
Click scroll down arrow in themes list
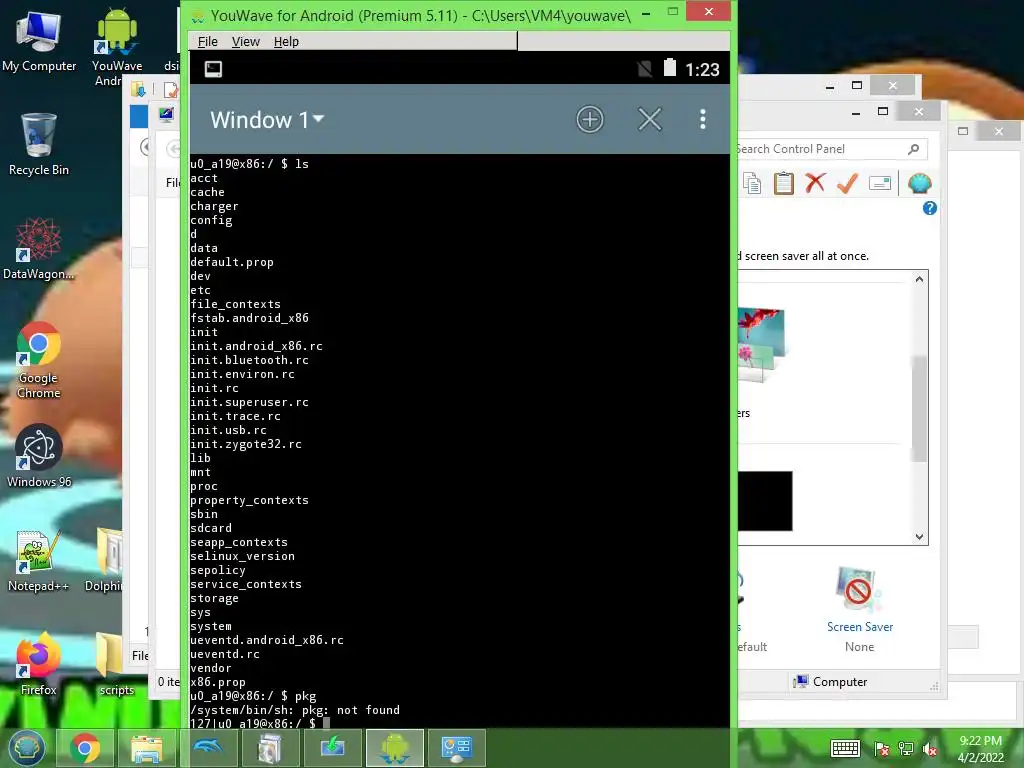919,537
